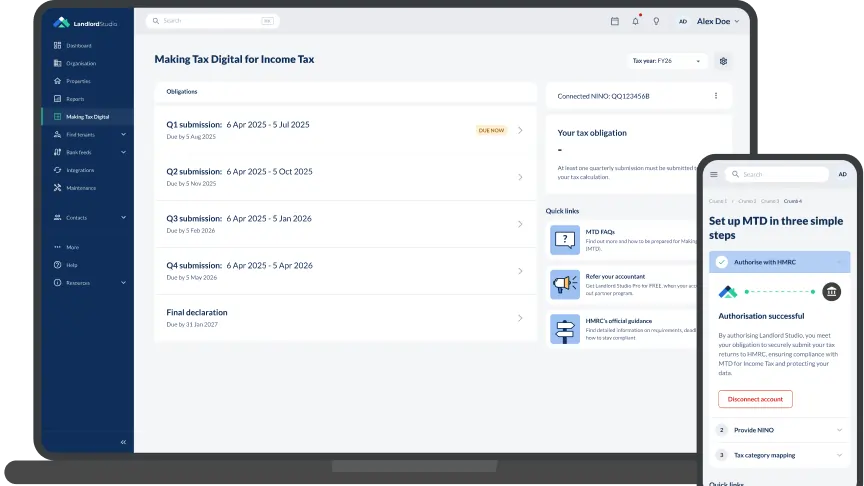Image resolution: width=864 pixels, height=486 pixels.
Task: Expand the Resources submenu chevron
Action: (x=123, y=283)
